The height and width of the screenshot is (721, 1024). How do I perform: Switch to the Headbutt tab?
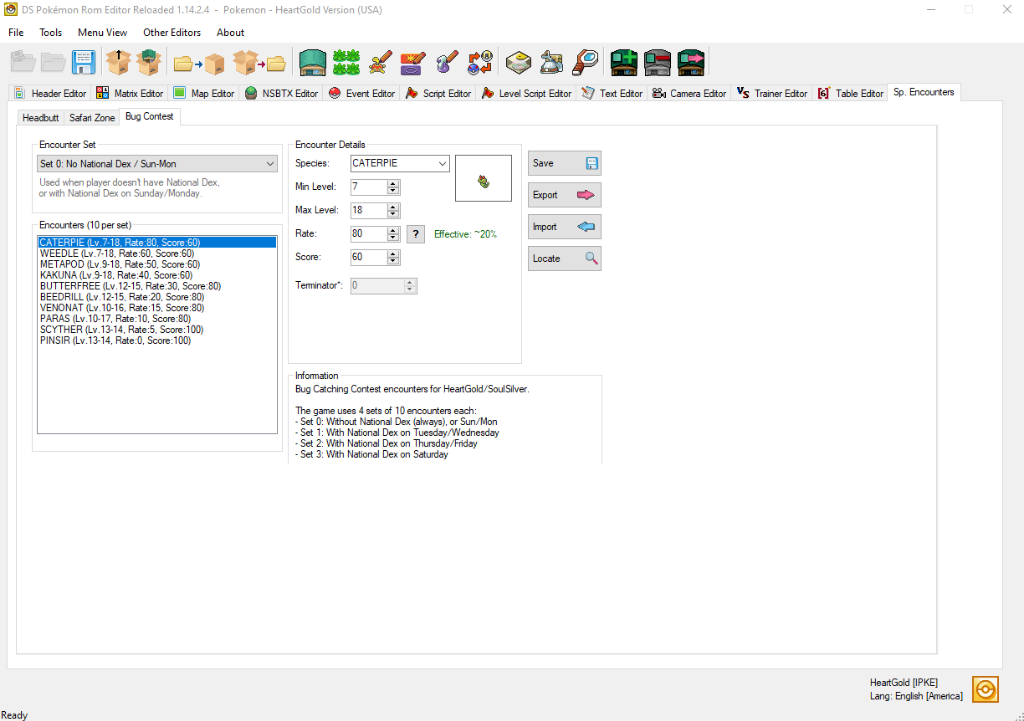point(40,117)
